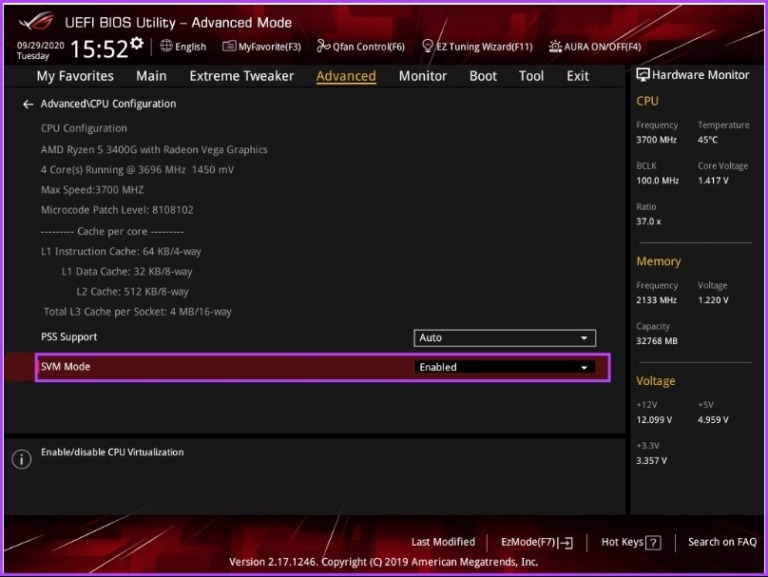Open the PSS Support dropdown

(x=504, y=338)
